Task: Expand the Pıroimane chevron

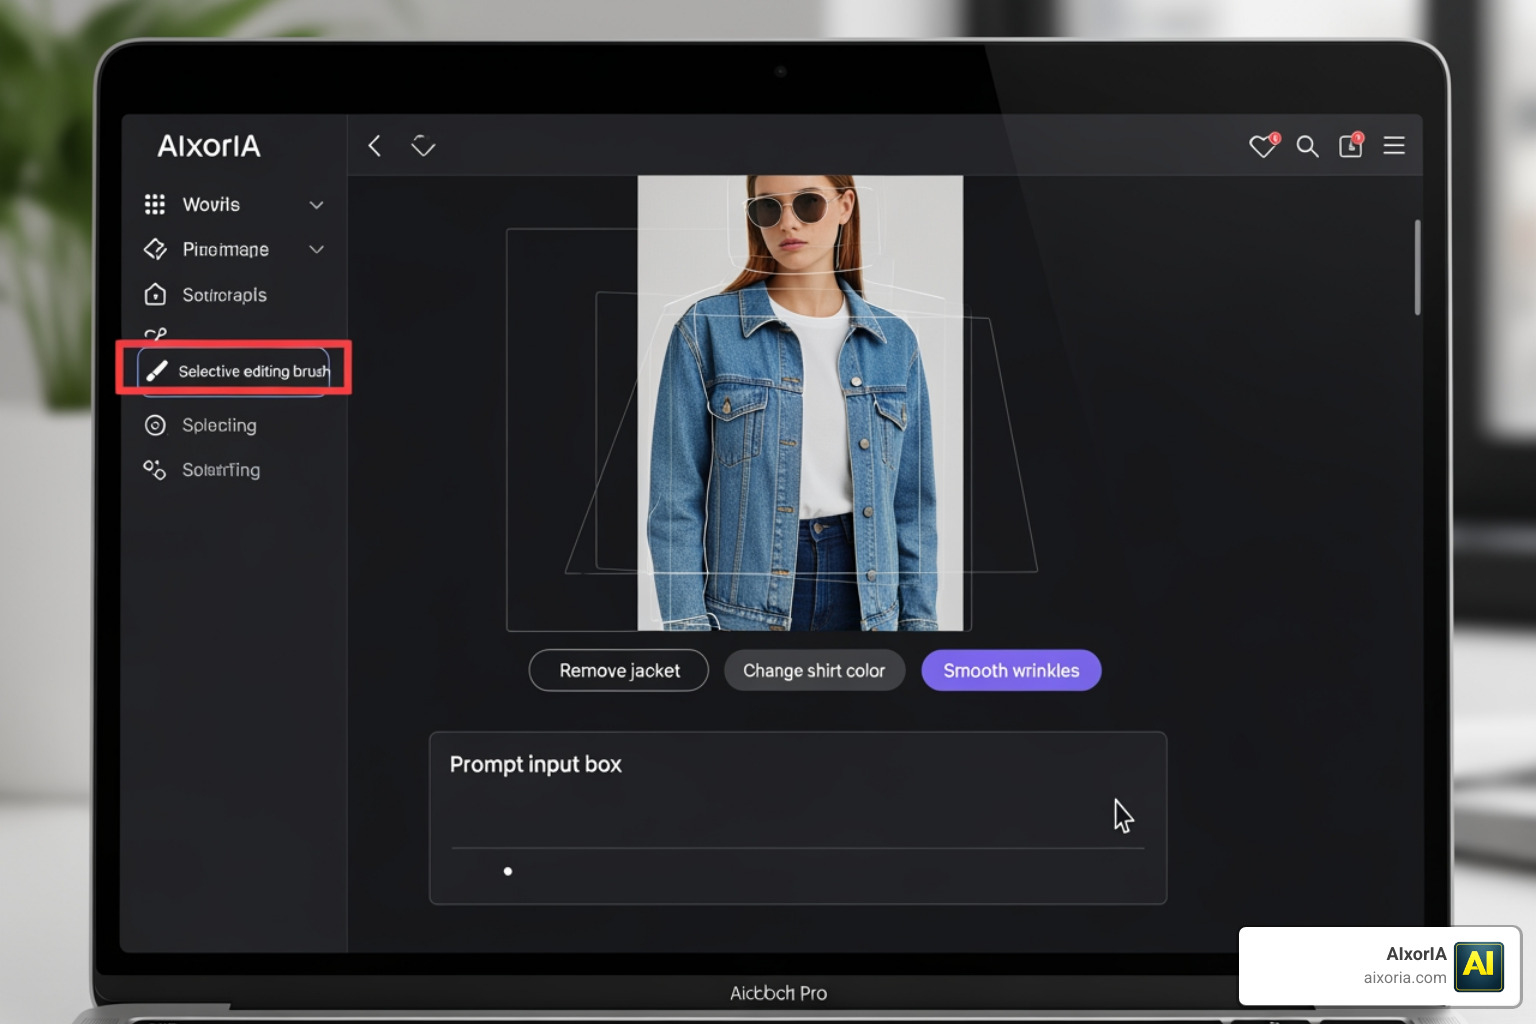Action: pos(317,249)
